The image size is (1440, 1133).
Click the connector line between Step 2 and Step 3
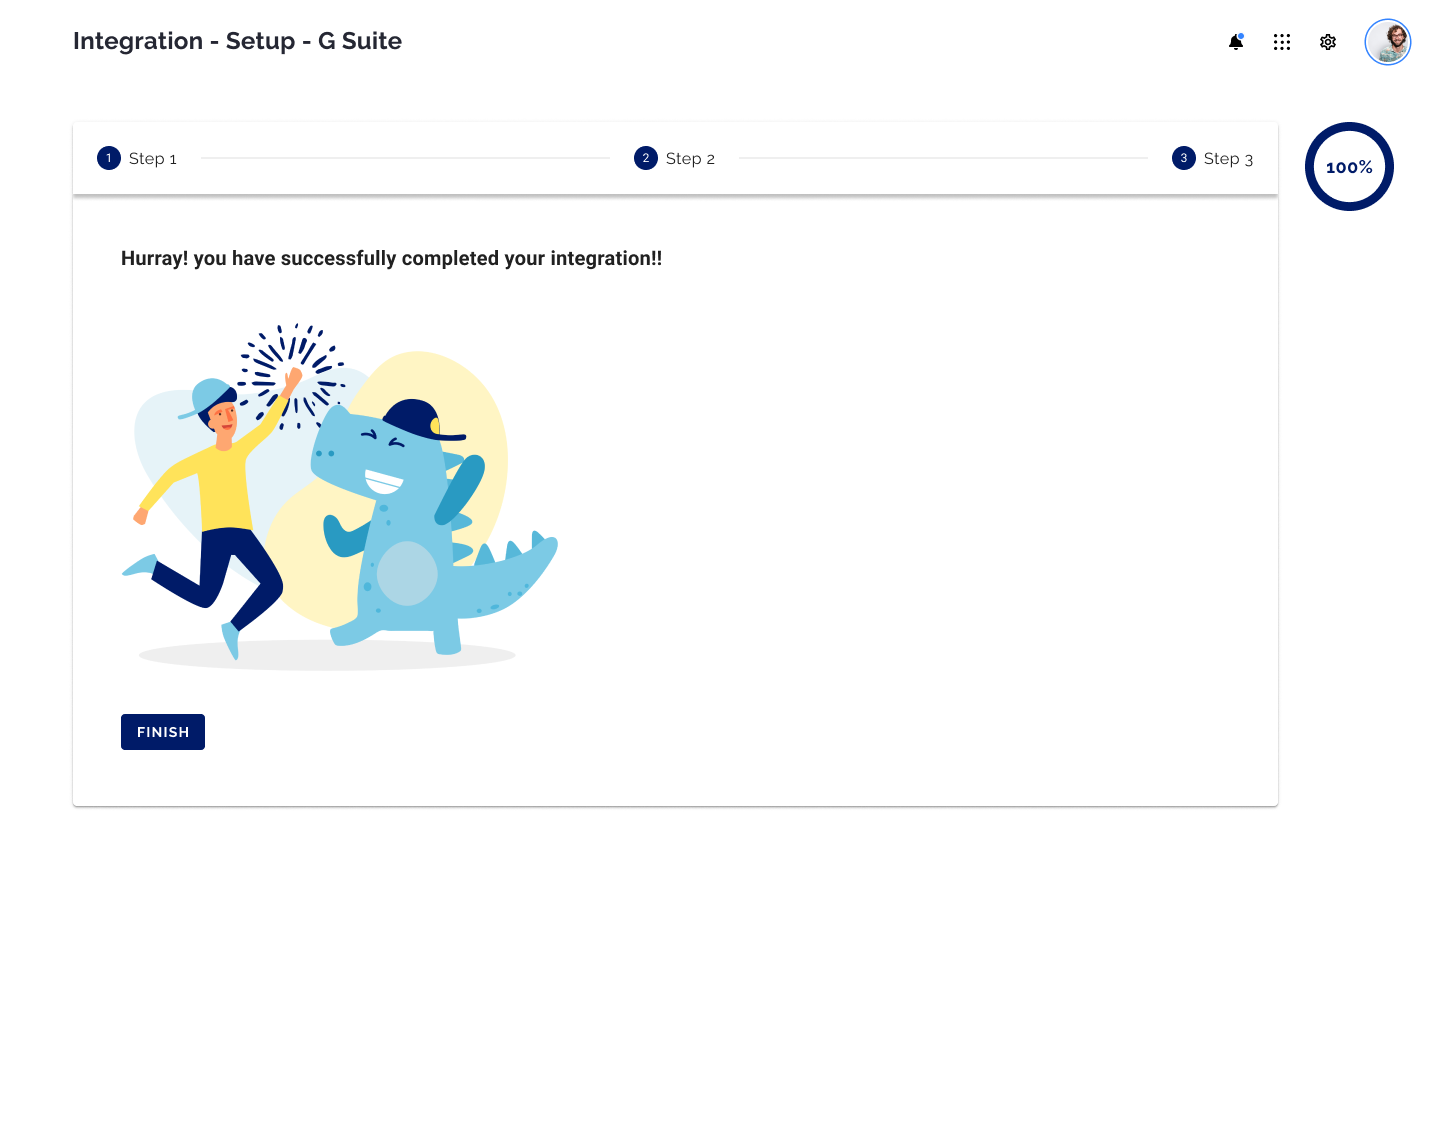pos(943,158)
